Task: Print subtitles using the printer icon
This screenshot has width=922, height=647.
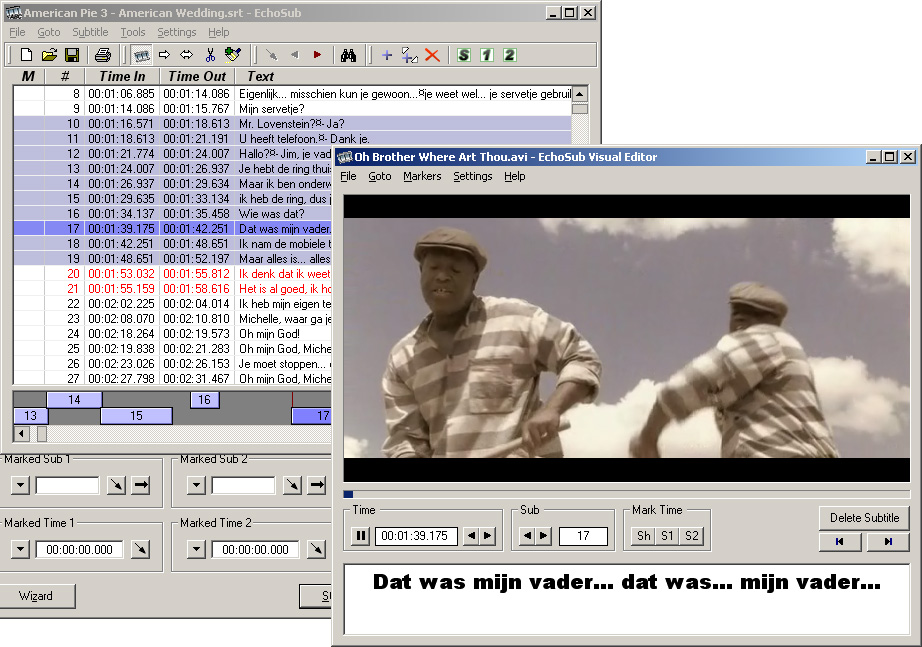Action: tap(103, 55)
